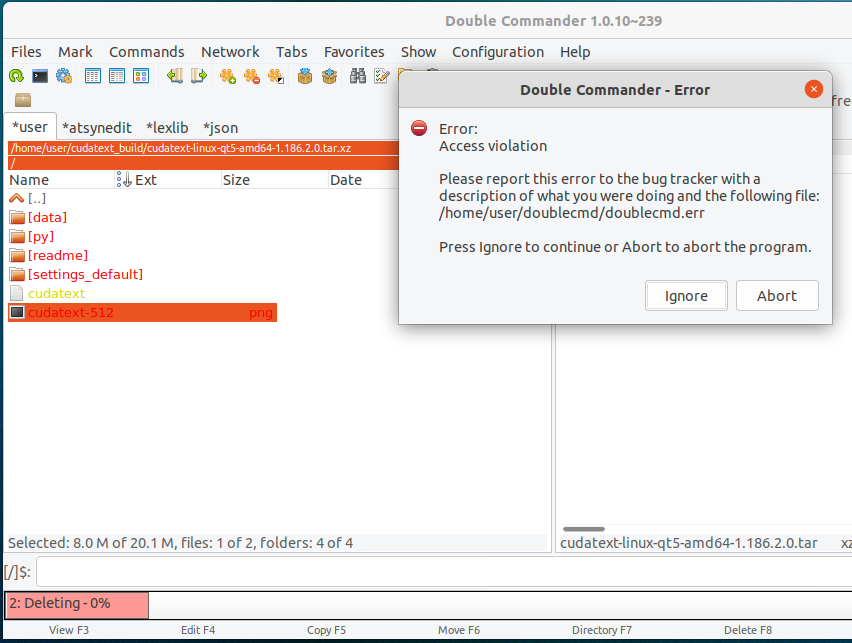Switch to the *lexlib tab
This screenshot has width=852, height=643.
167,127
